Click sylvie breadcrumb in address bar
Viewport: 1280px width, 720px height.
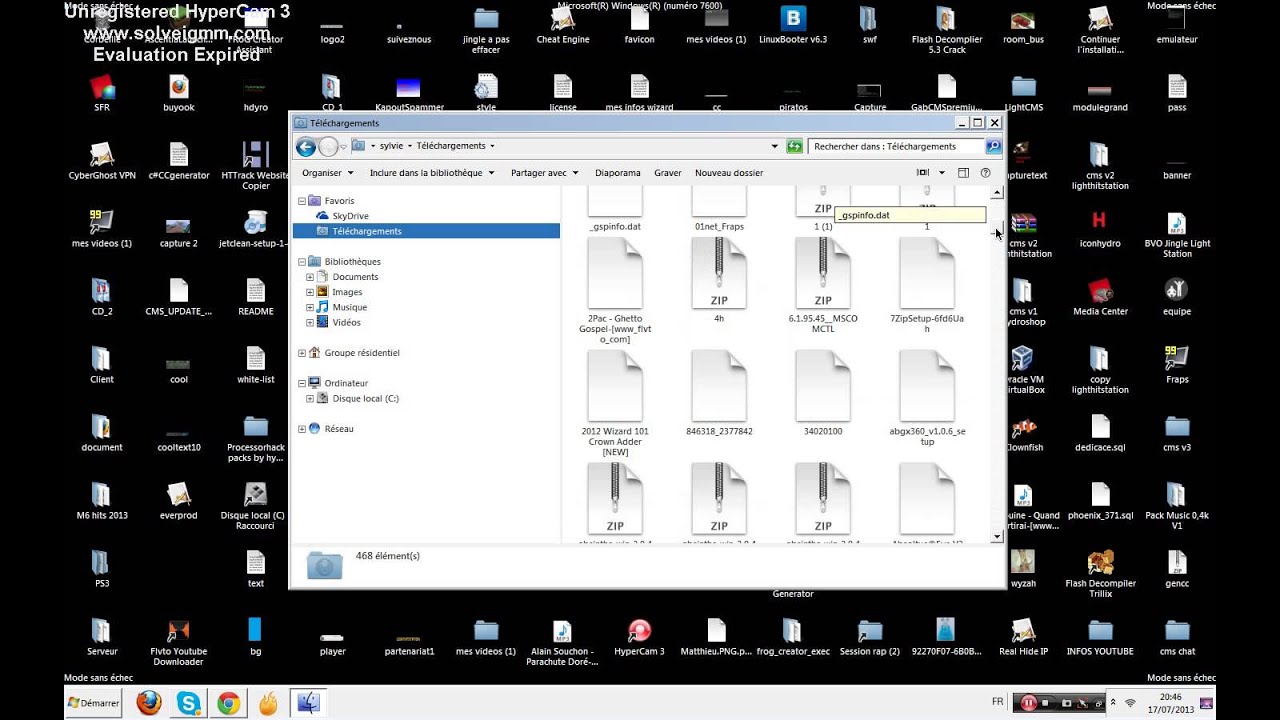tap(391, 146)
